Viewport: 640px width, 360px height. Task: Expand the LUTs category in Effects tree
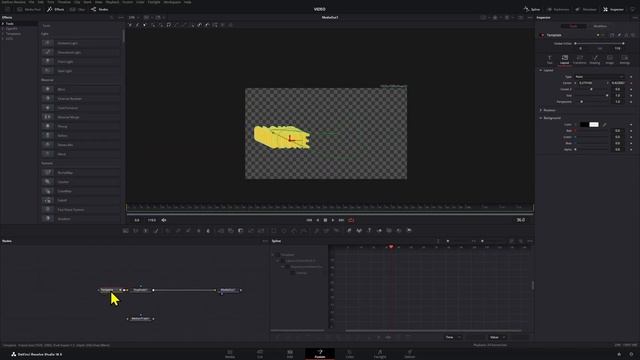click(3, 39)
